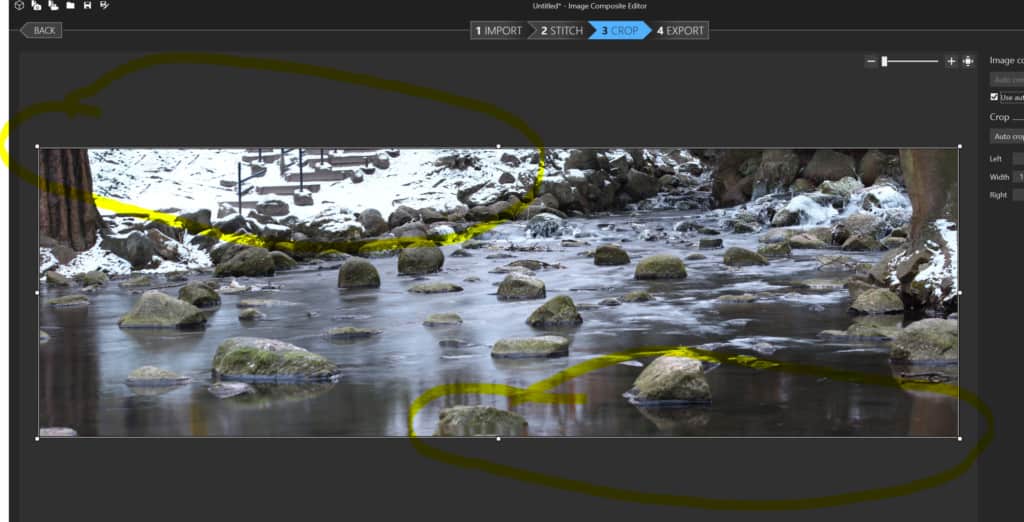
Task: Click the Left crop value field
Action: pyautogui.click(x=1018, y=159)
